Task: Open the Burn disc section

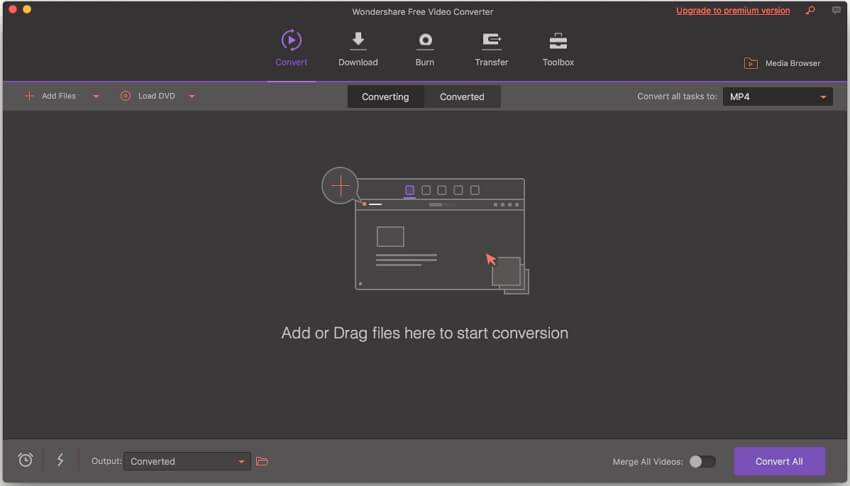Action: (425, 41)
